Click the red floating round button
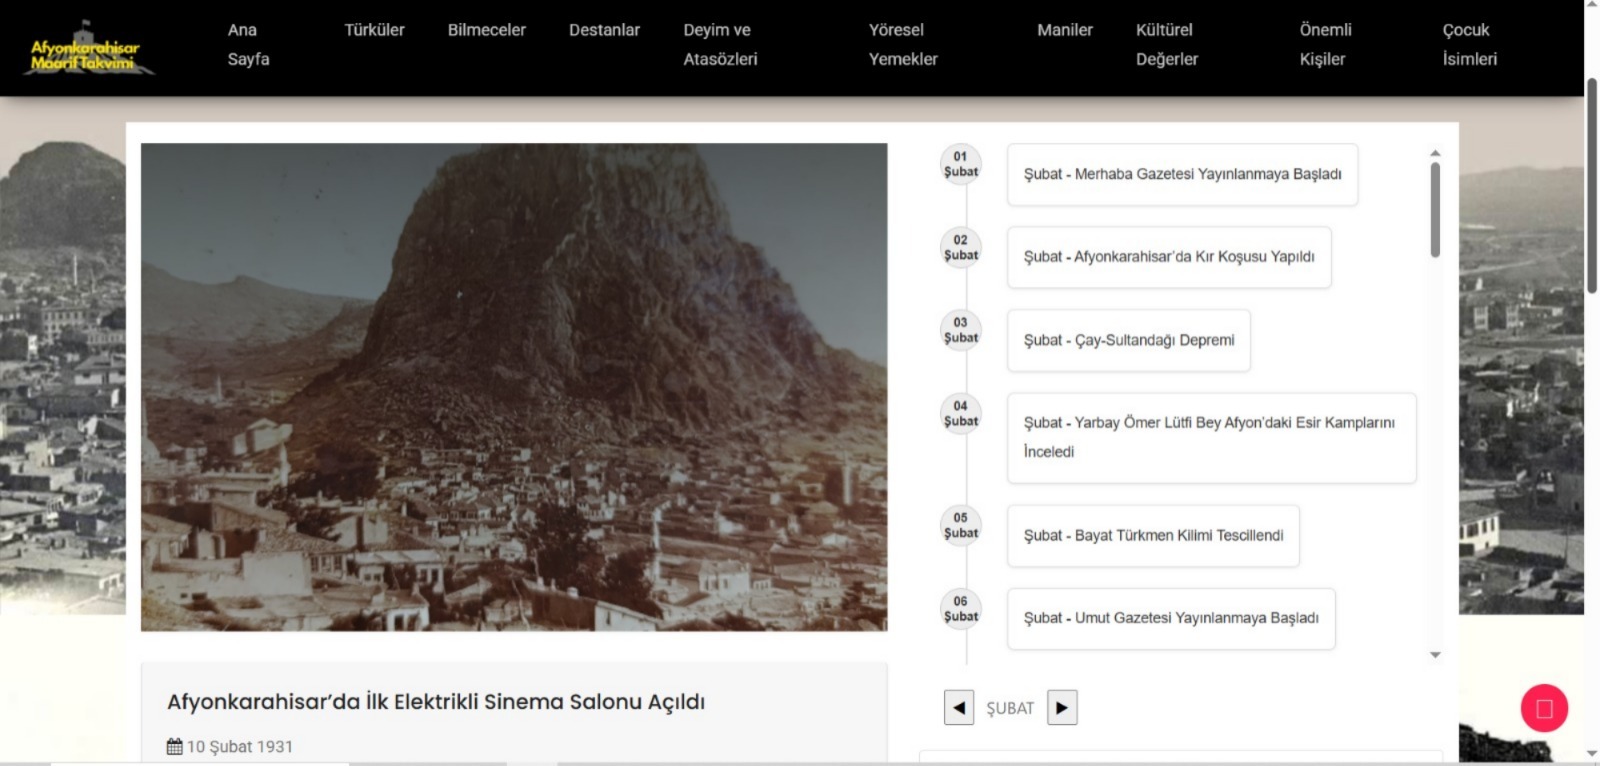Screen dimensions: 1600x766 click(1543, 708)
